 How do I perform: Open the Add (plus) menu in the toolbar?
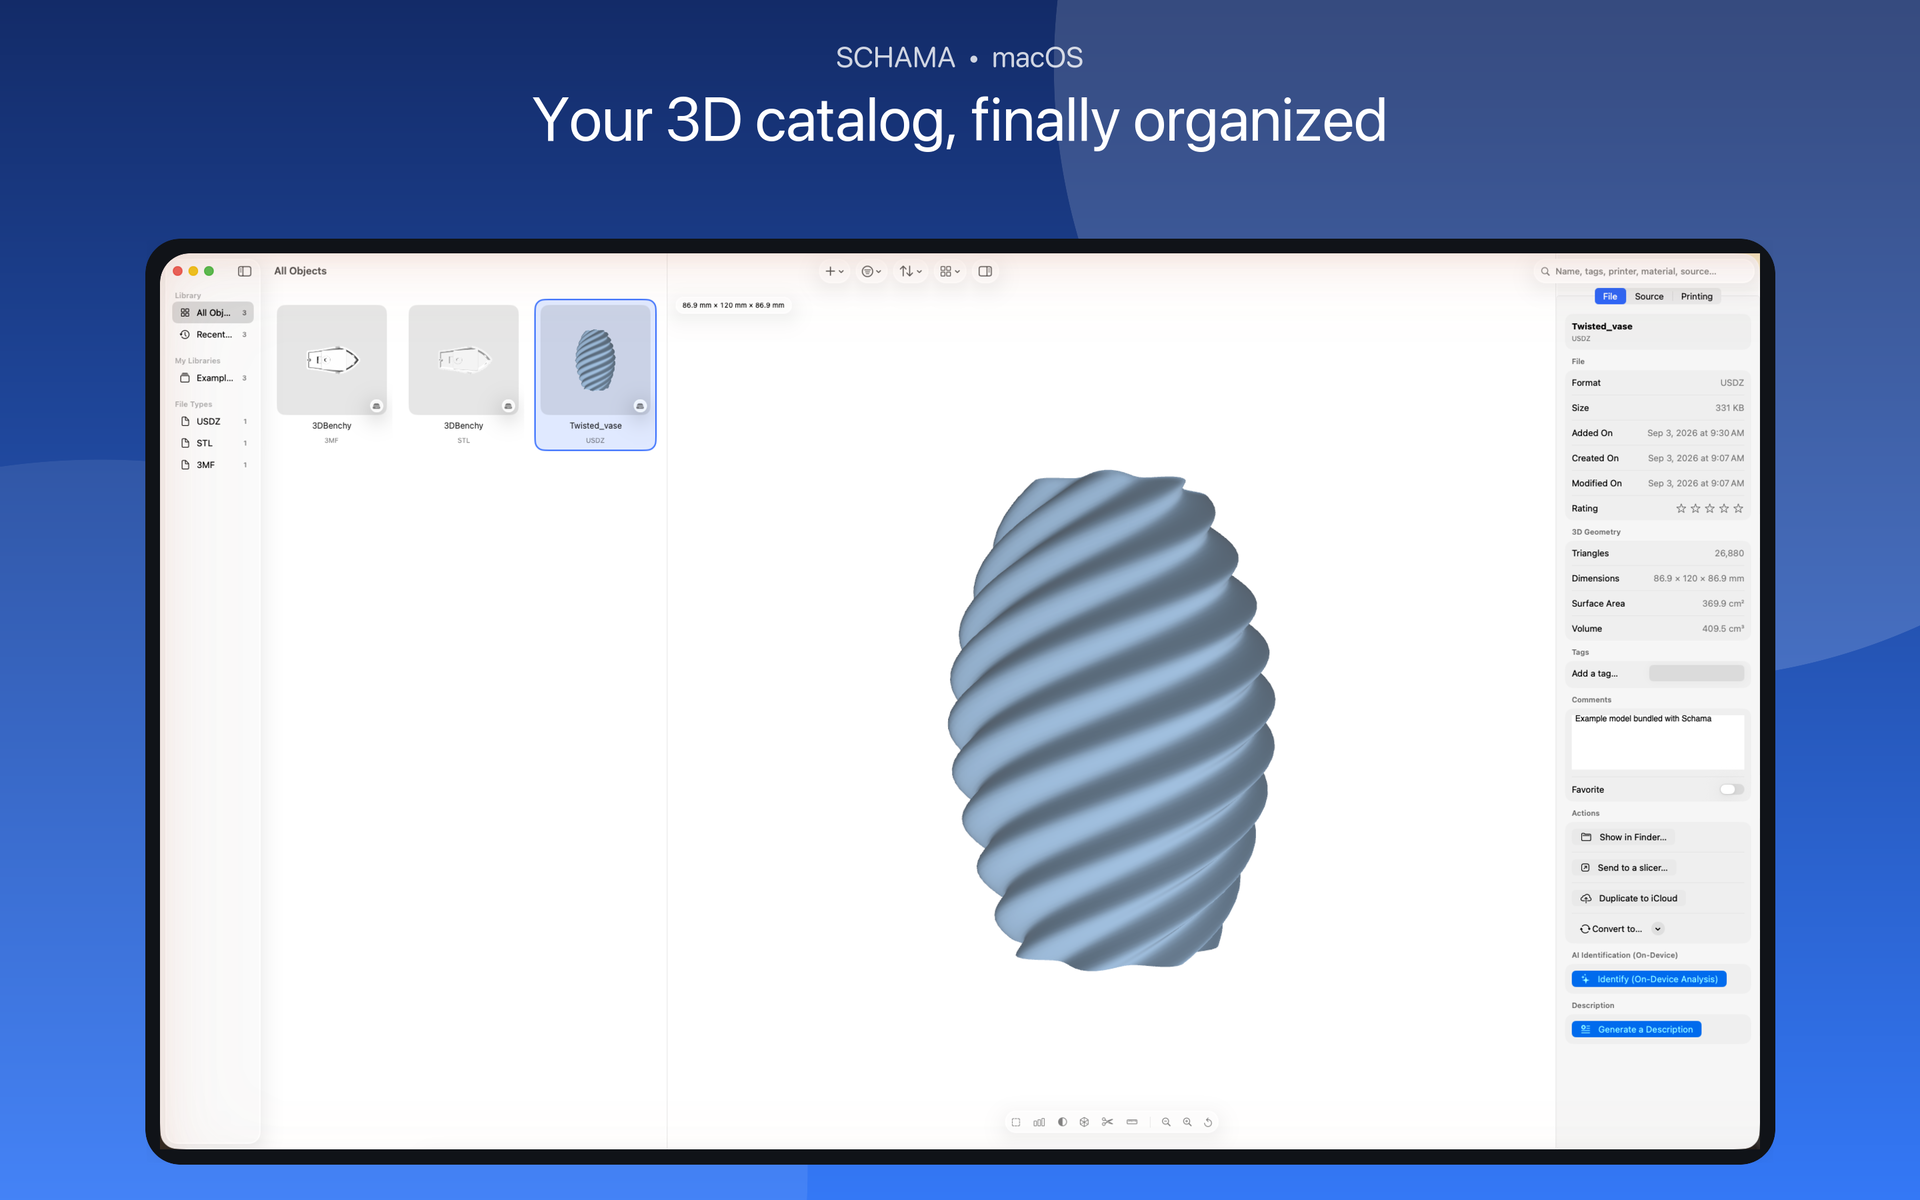pos(834,271)
